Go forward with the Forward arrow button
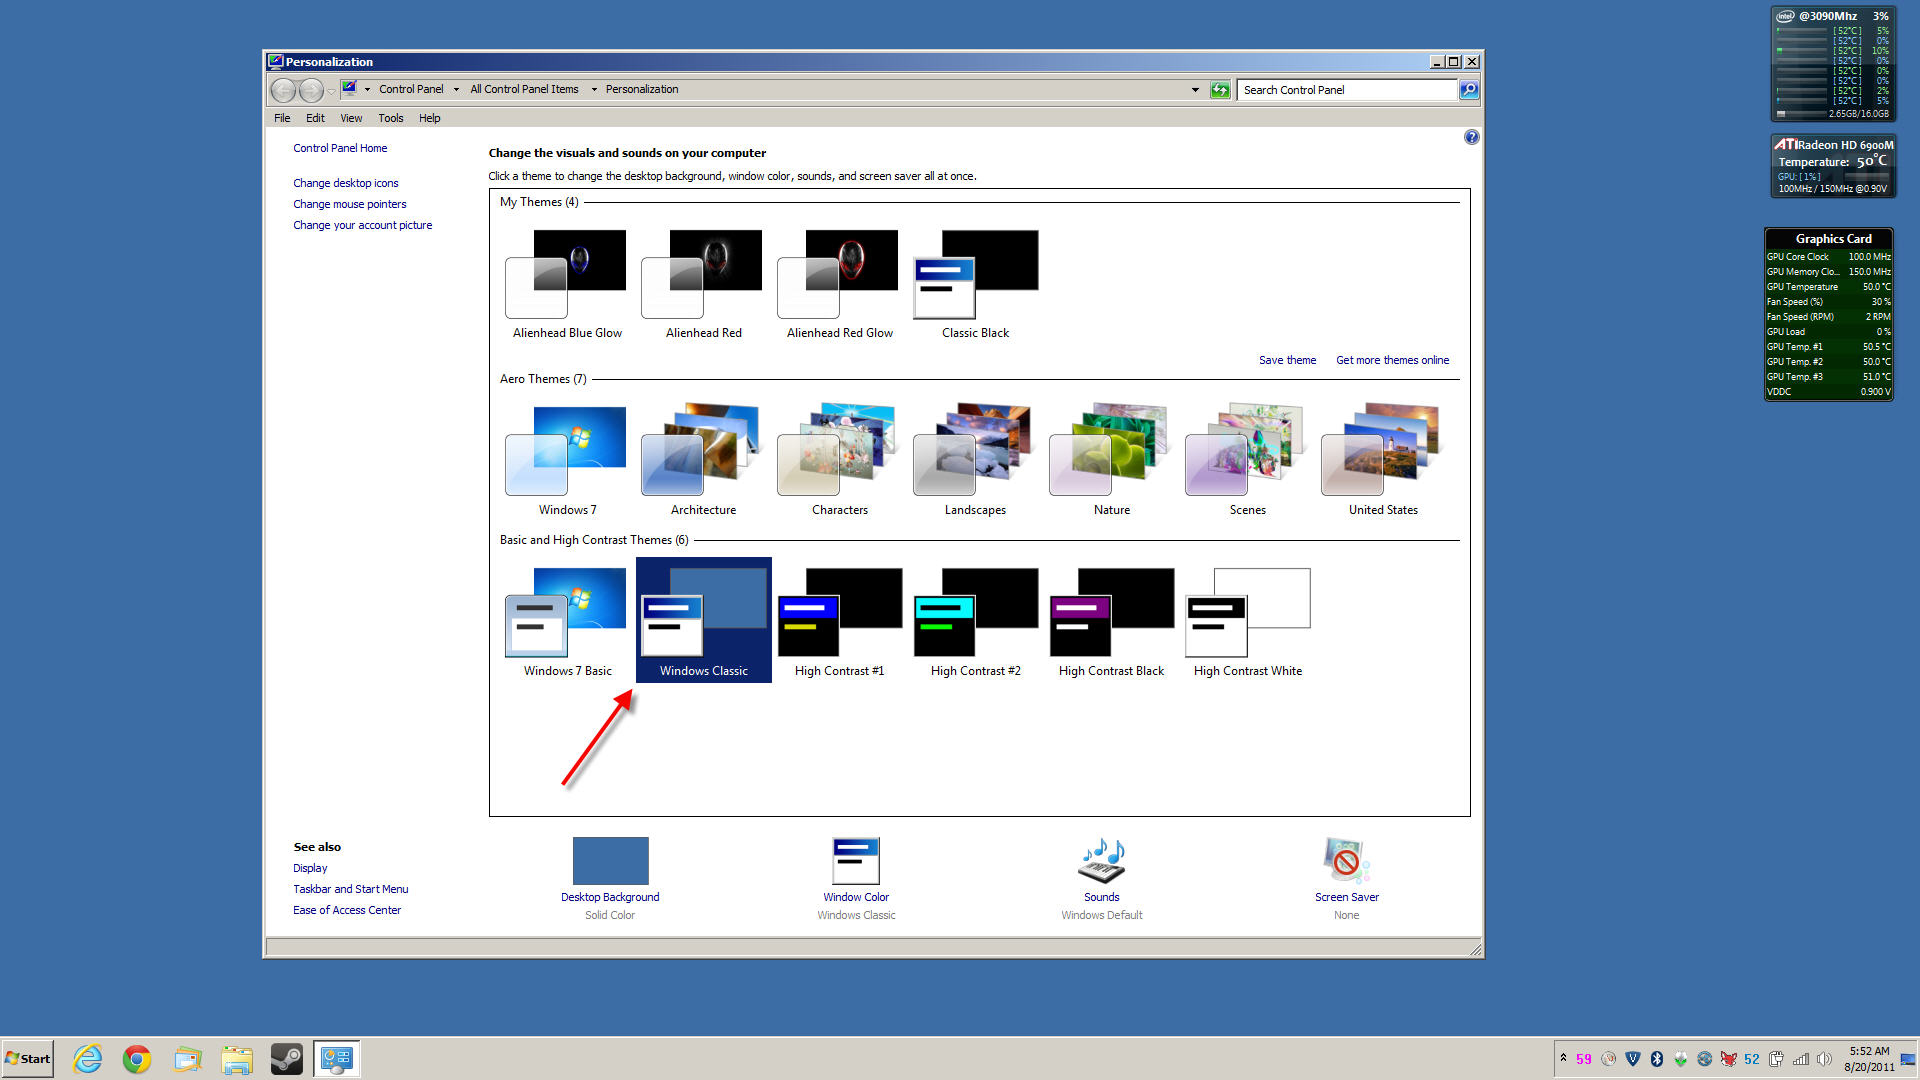This screenshot has width=1920, height=1080. (311, 90)
